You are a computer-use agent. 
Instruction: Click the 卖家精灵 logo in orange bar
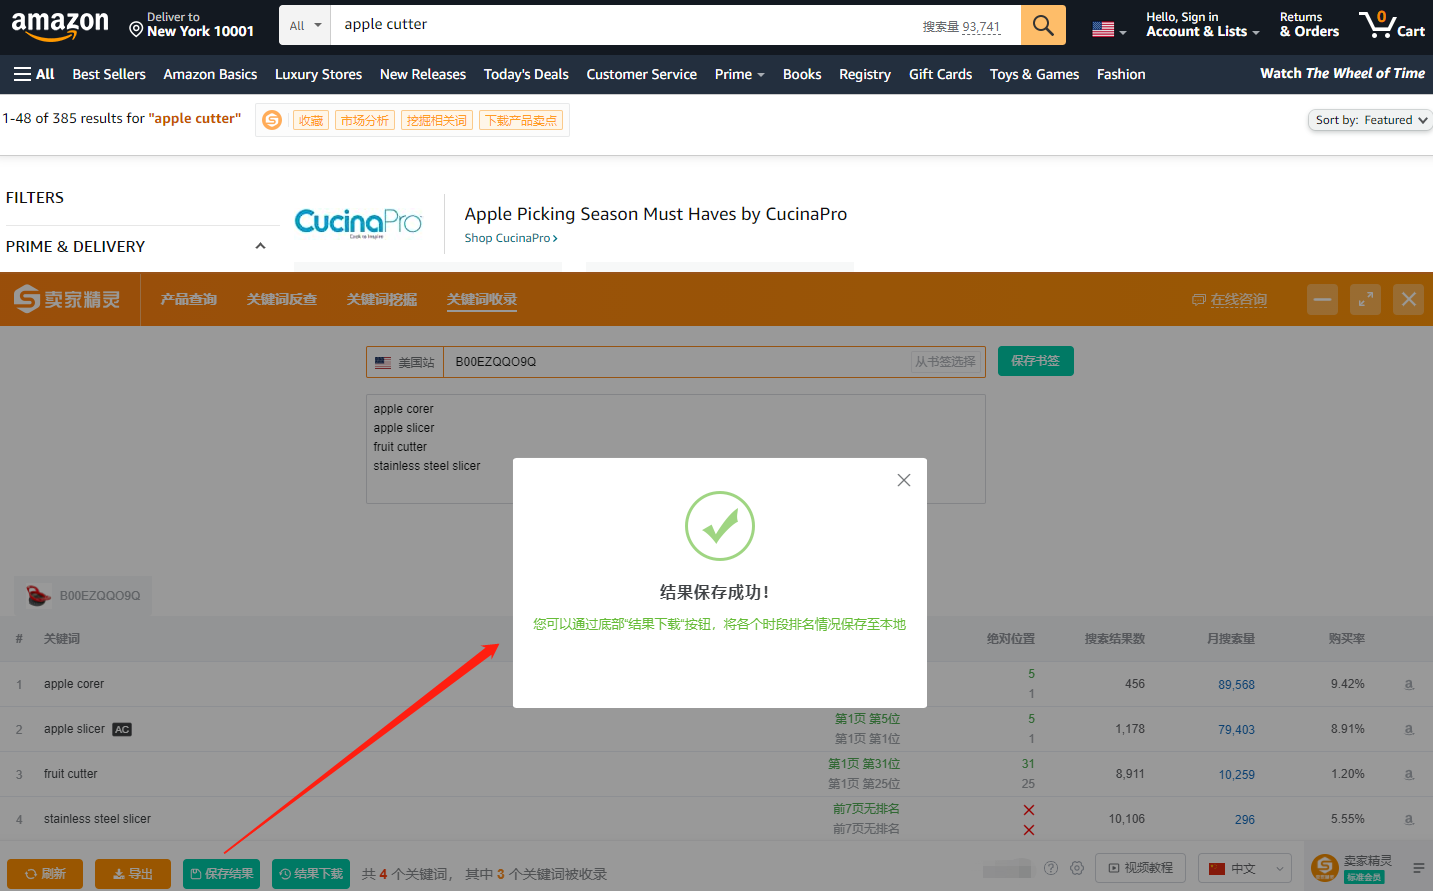tap(67, 299)
